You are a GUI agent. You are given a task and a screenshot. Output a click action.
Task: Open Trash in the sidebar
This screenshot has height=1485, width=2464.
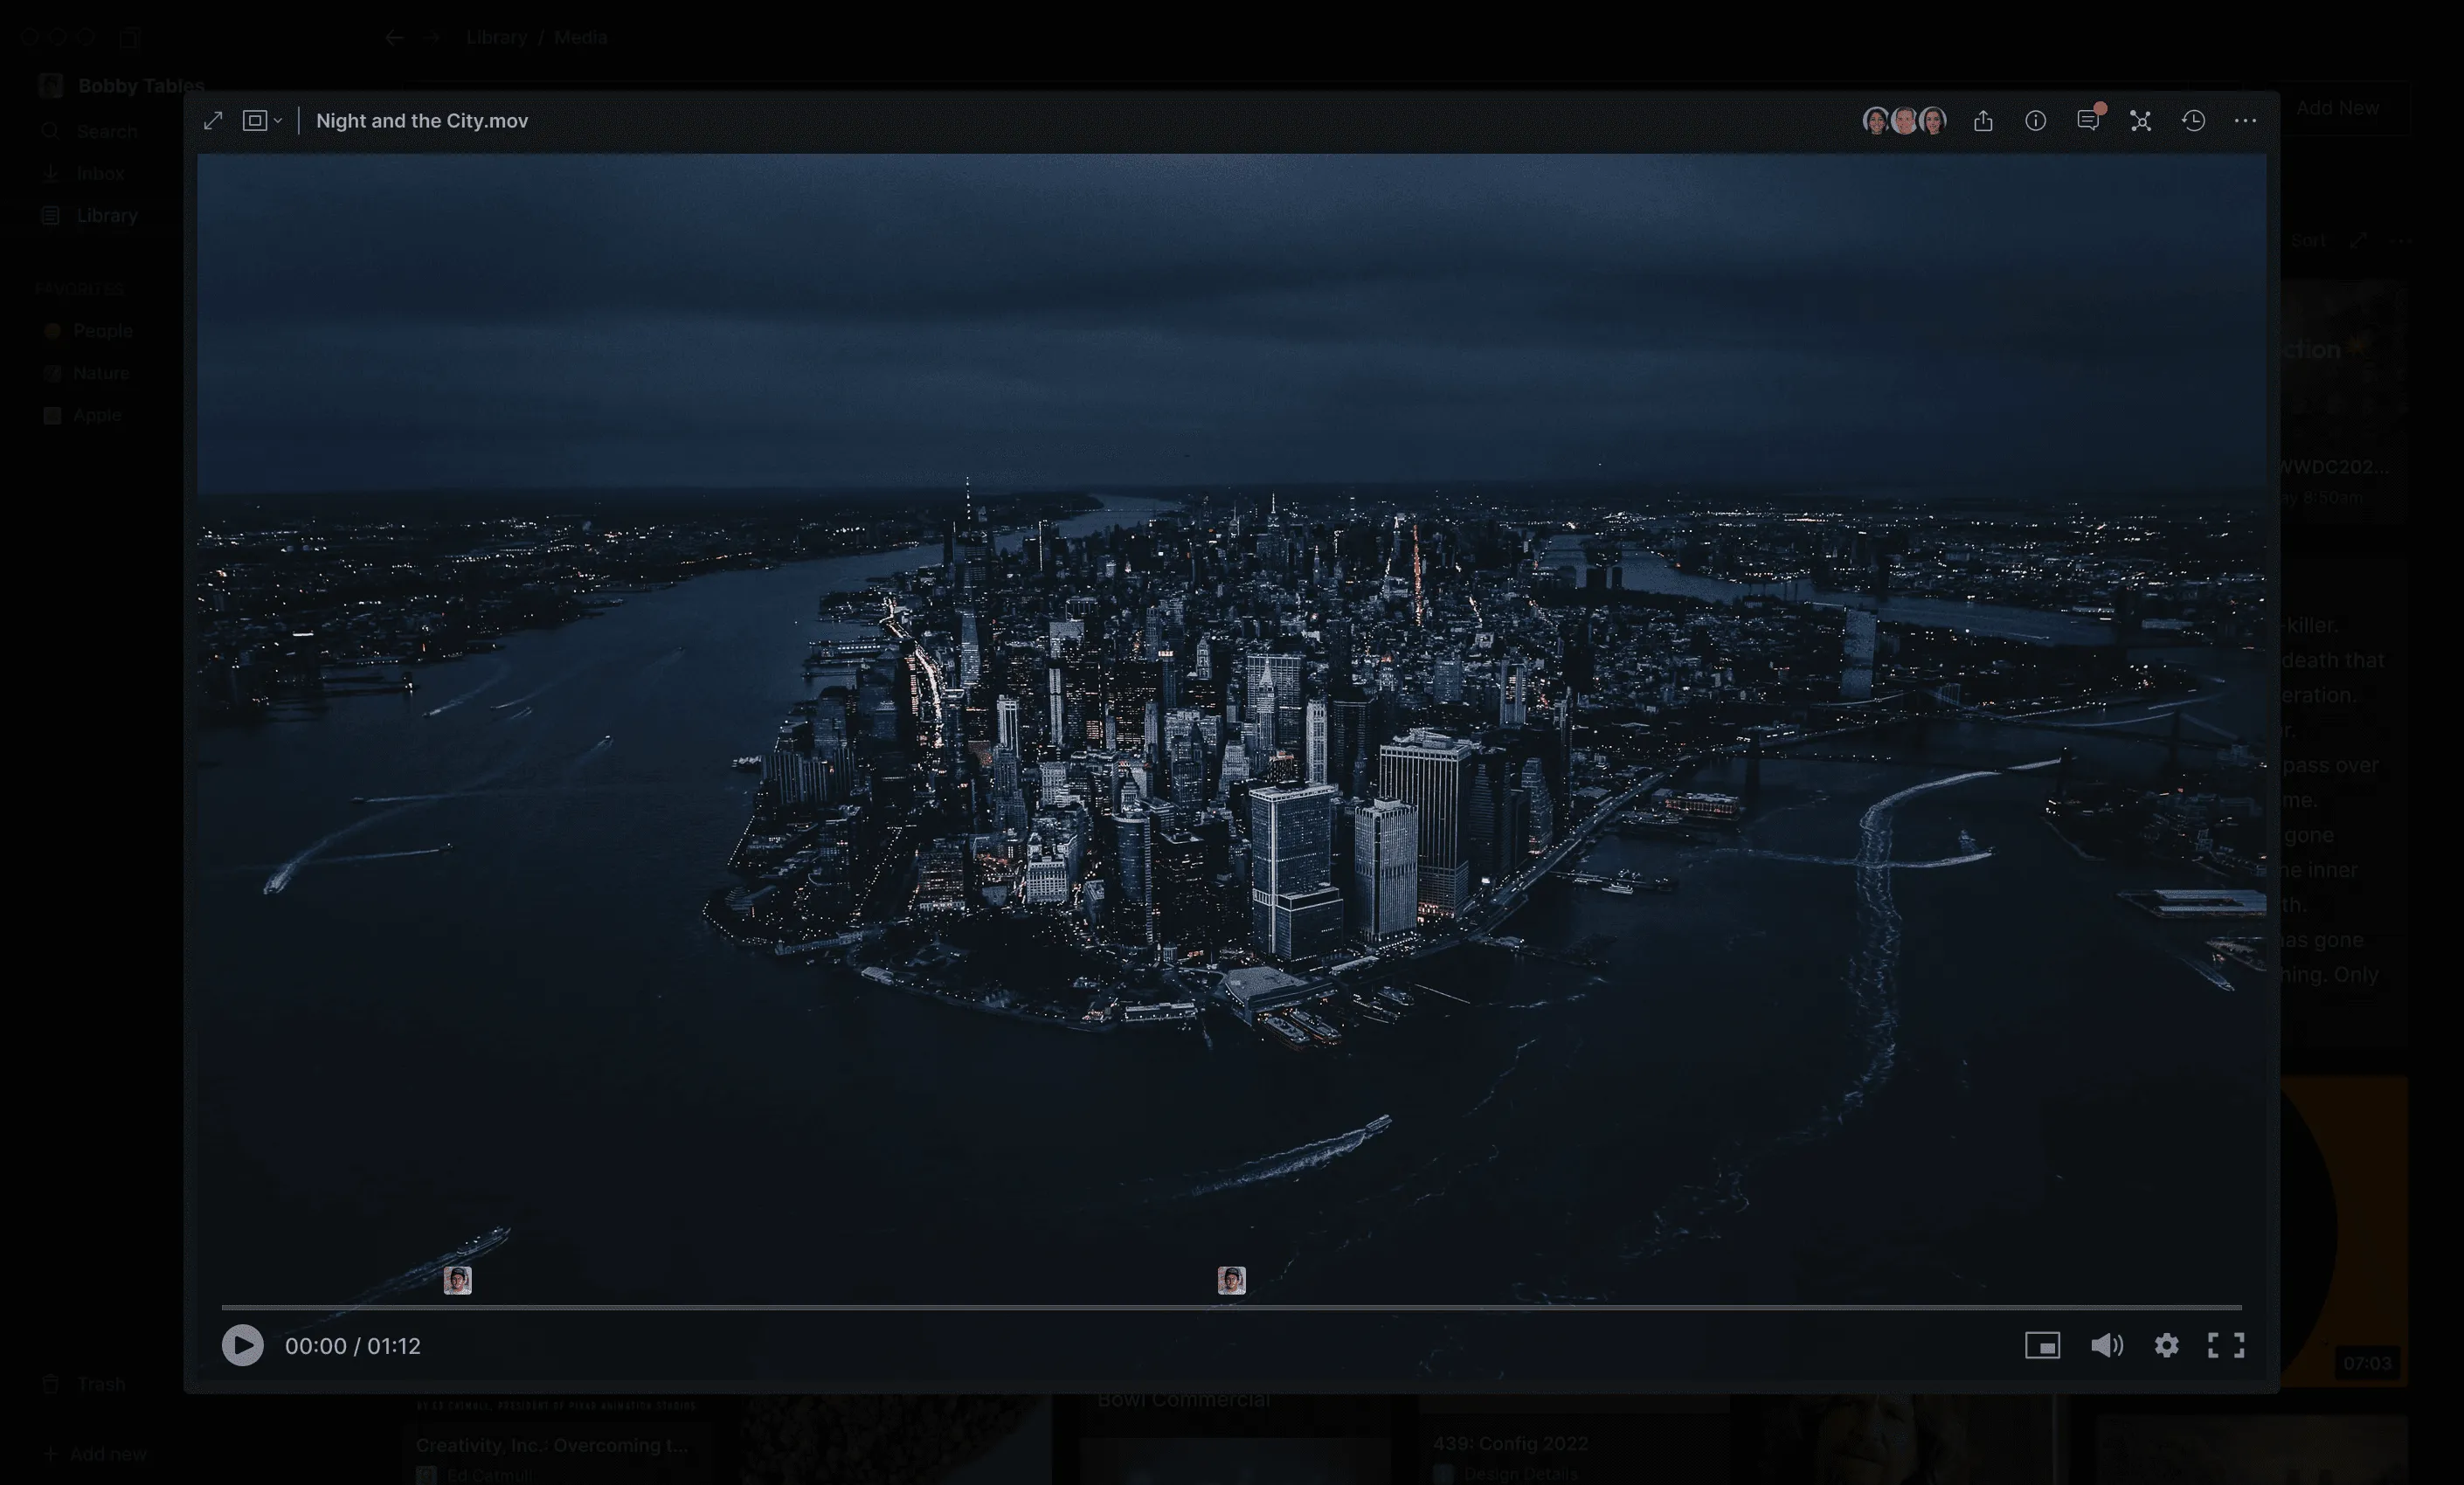coord(84,1384)
